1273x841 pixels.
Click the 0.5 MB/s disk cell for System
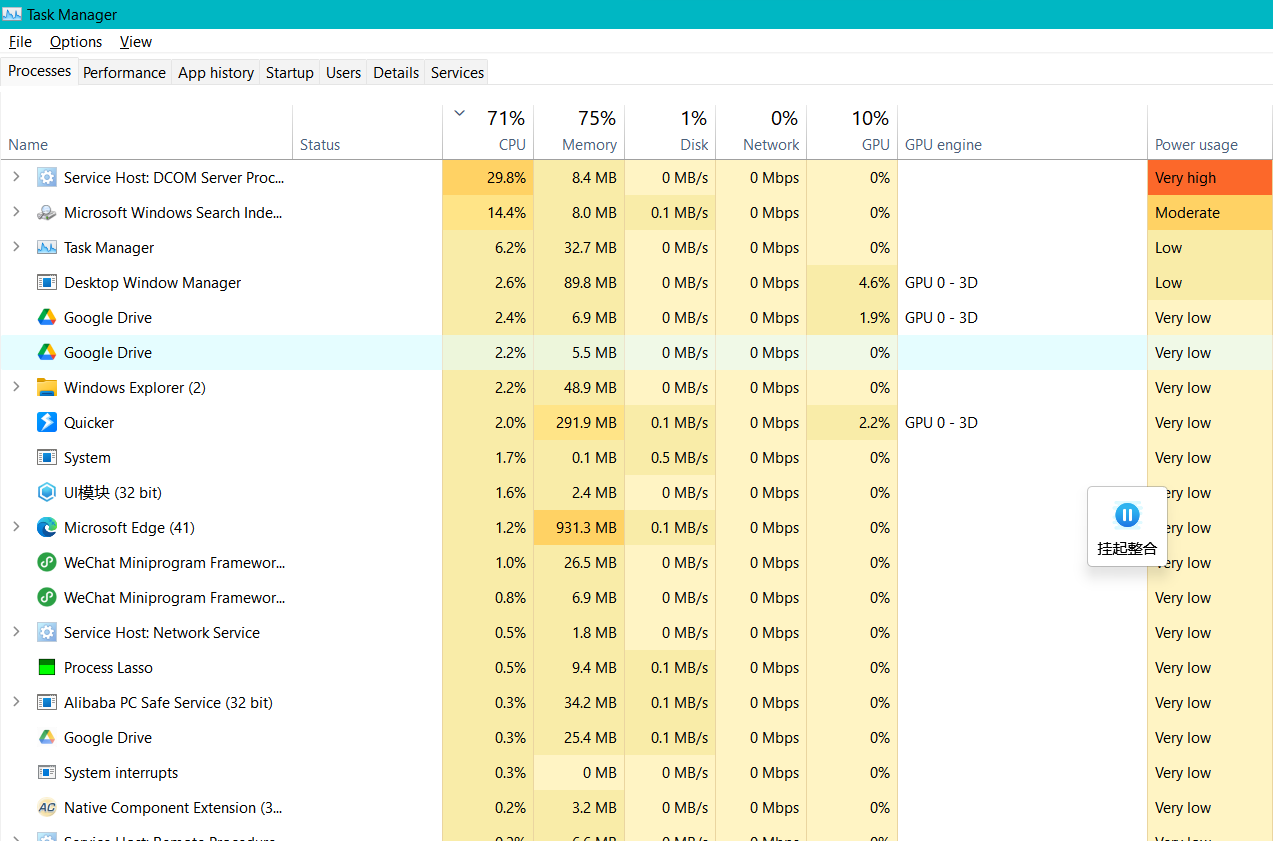[x=670, y=458]
